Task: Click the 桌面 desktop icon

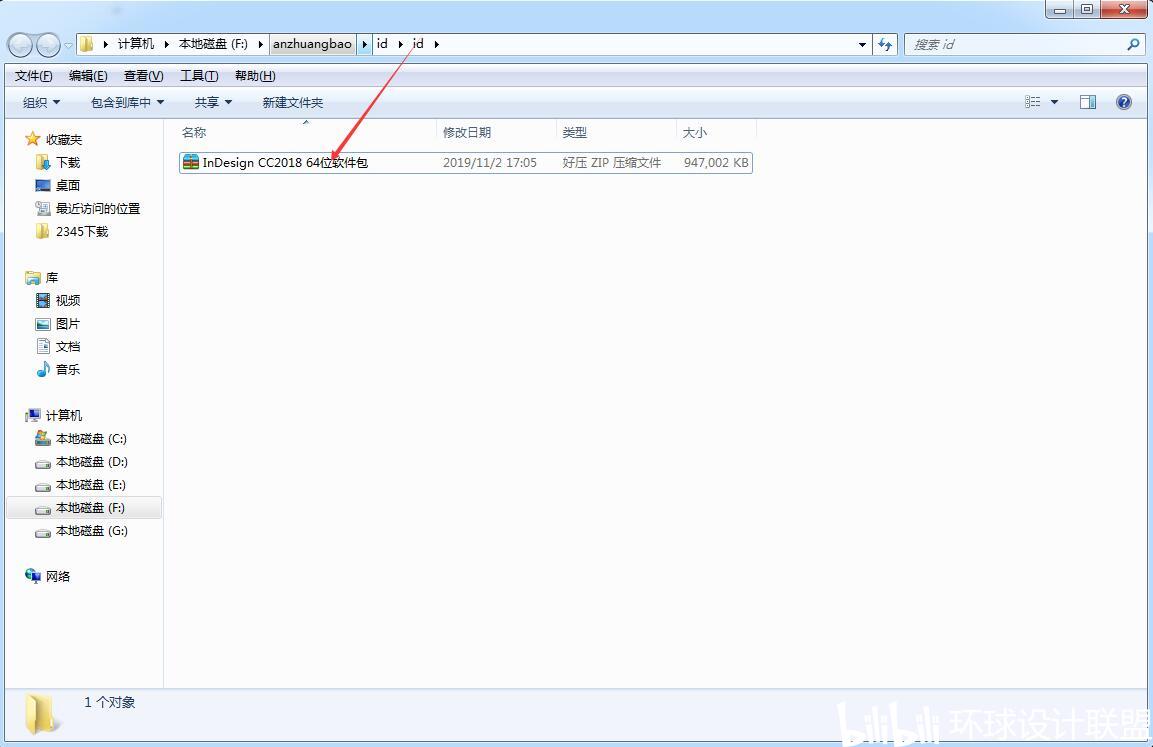Action: 43,185
